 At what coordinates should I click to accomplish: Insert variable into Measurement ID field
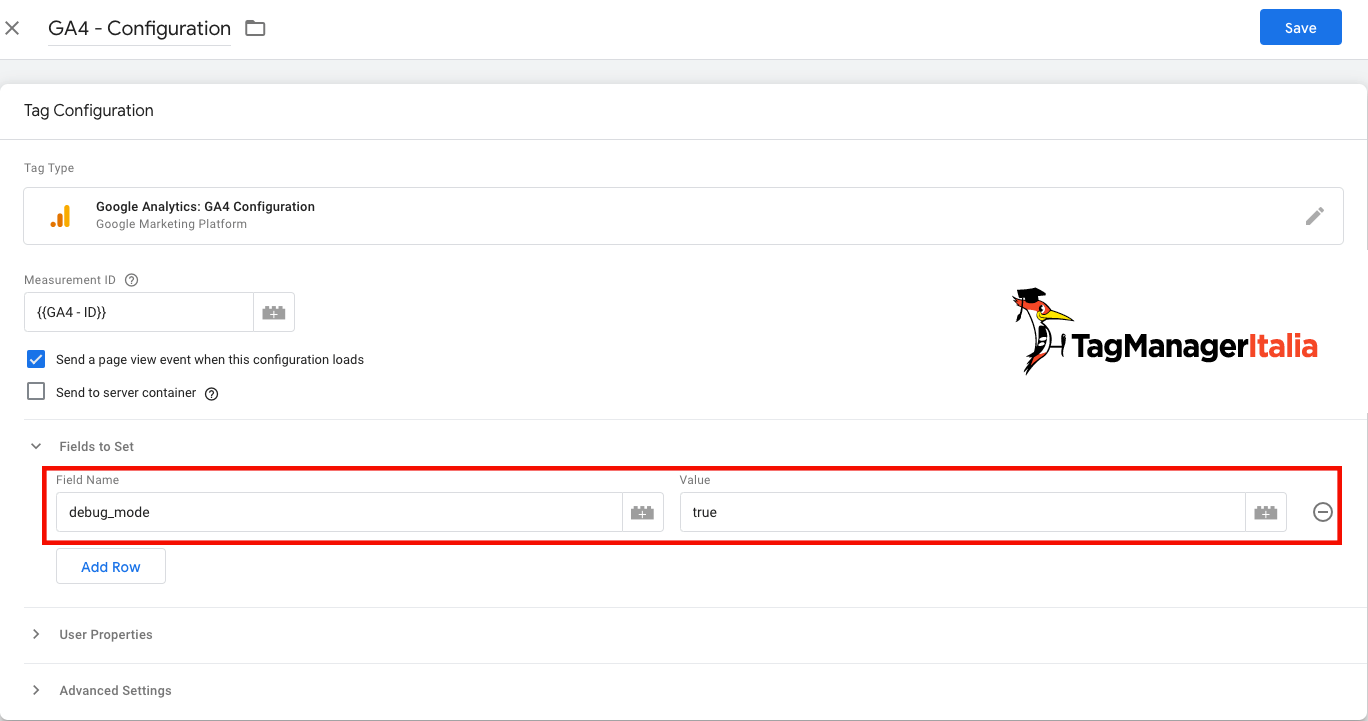[x=274, y=312]
